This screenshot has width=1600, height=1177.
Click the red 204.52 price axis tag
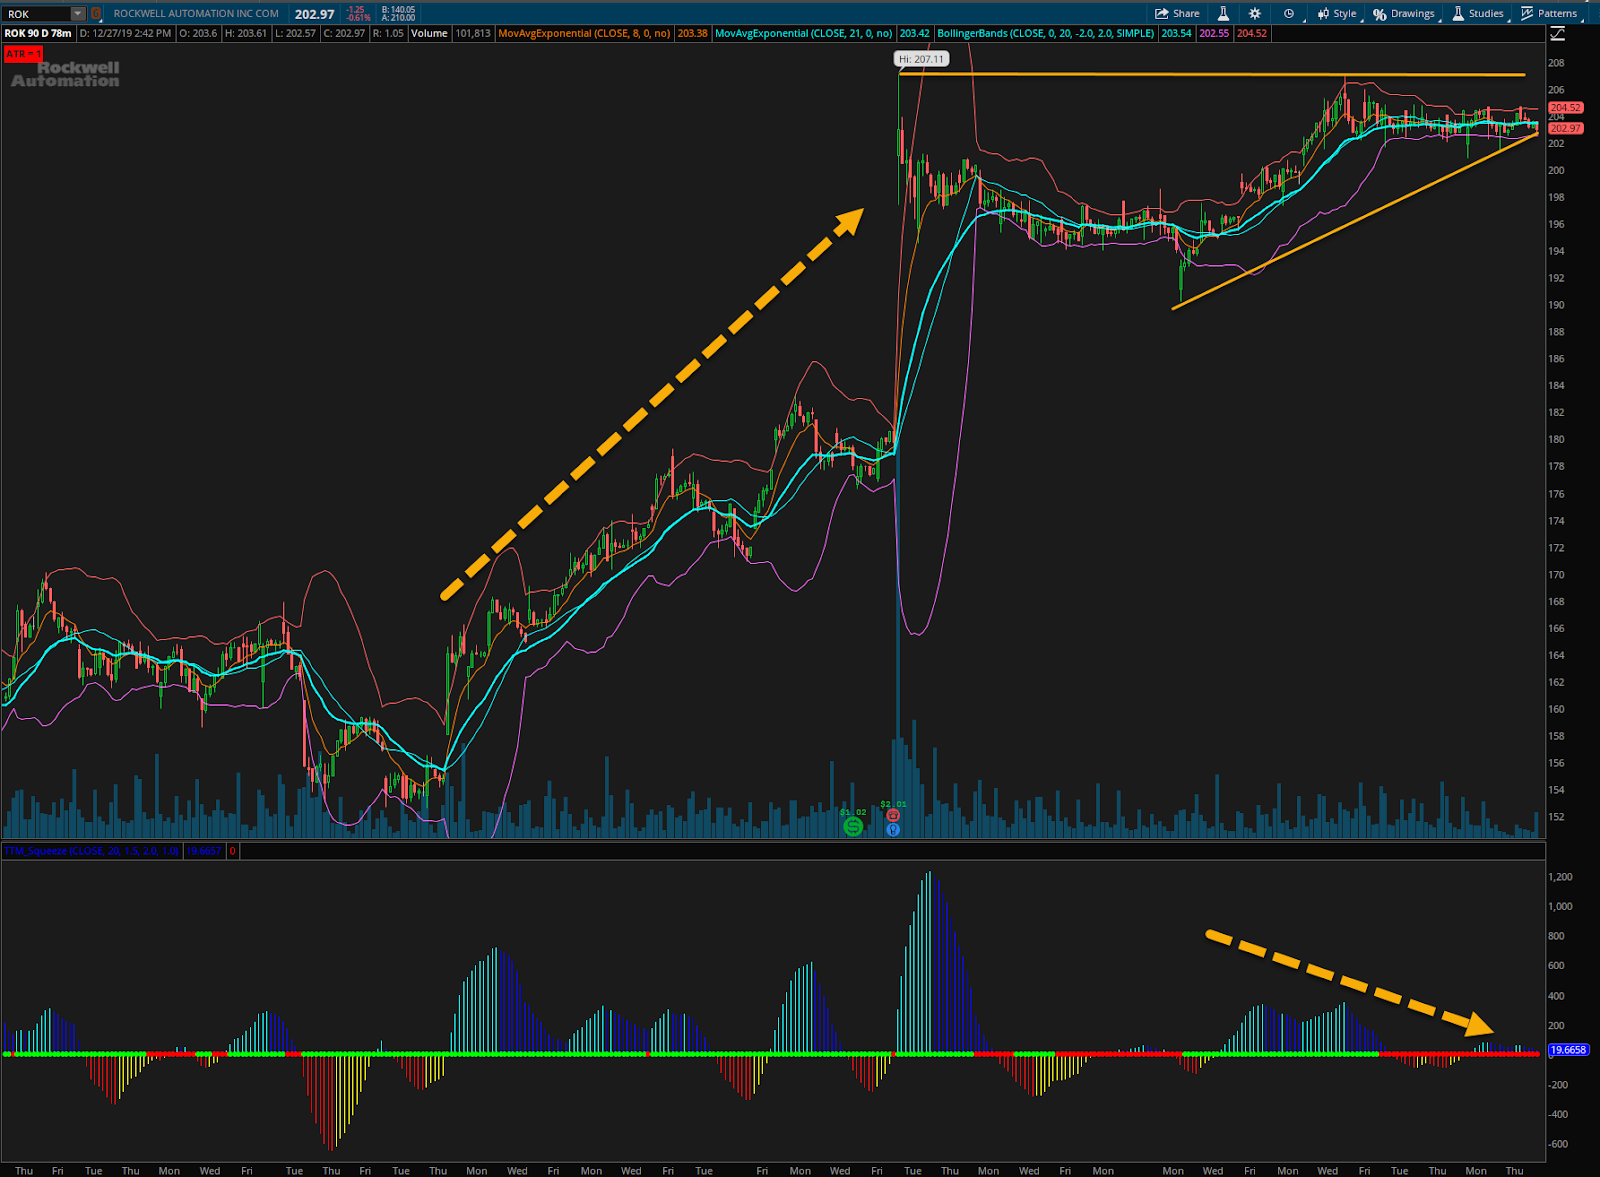pos(1565,107)
